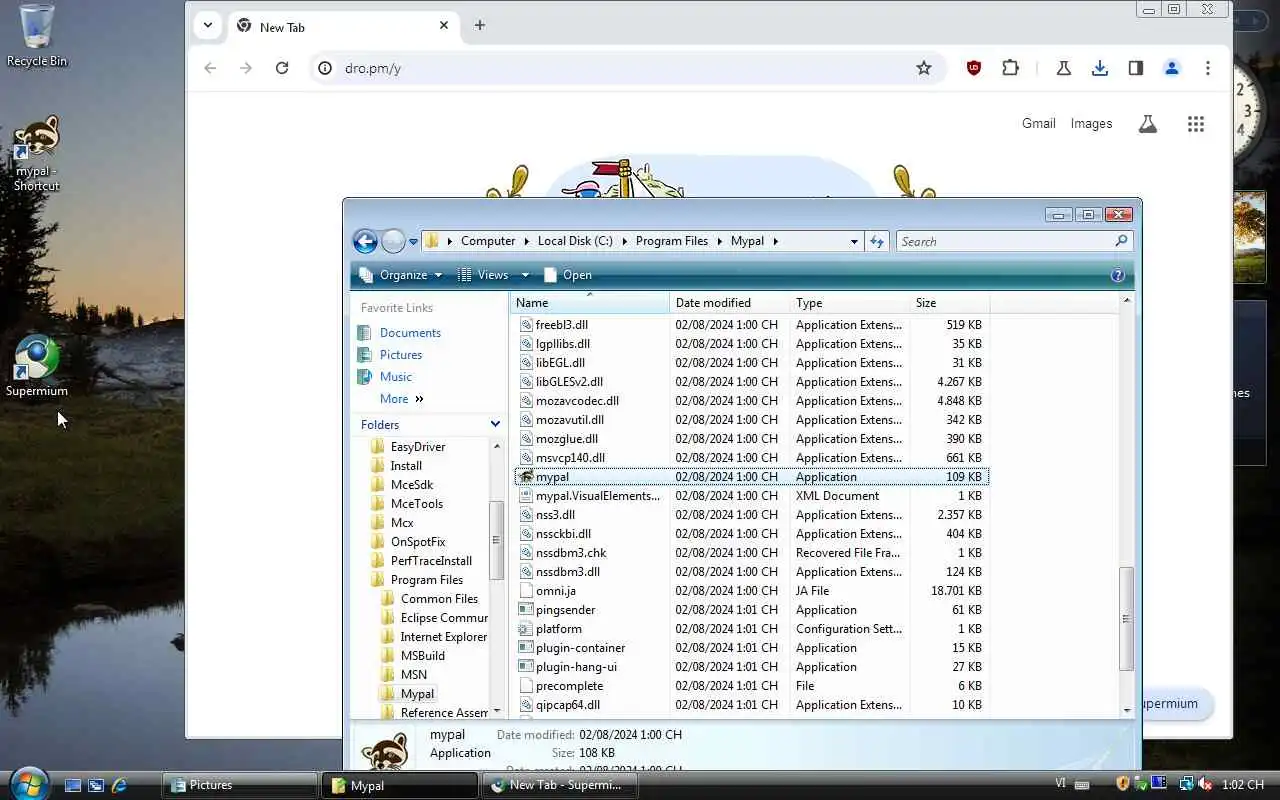Select the Common Files folder in tree
The image size is (1280, 800).
pyautogui.click(x=430, y=599)
